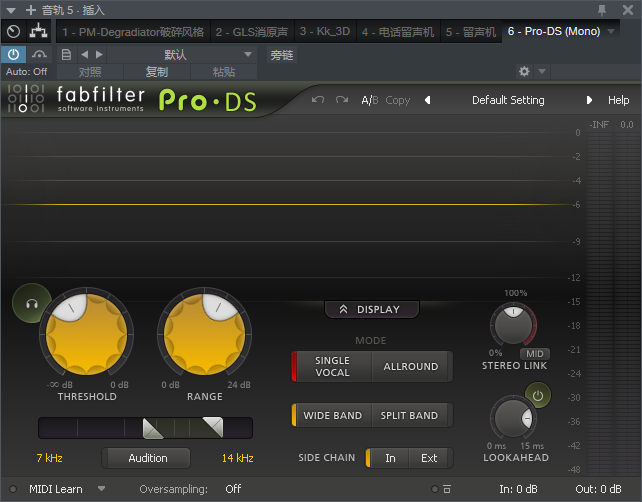642x502 pixels.
Task: Toggle the MIDI Learn indicator circle
Action: tap(13, 489)
